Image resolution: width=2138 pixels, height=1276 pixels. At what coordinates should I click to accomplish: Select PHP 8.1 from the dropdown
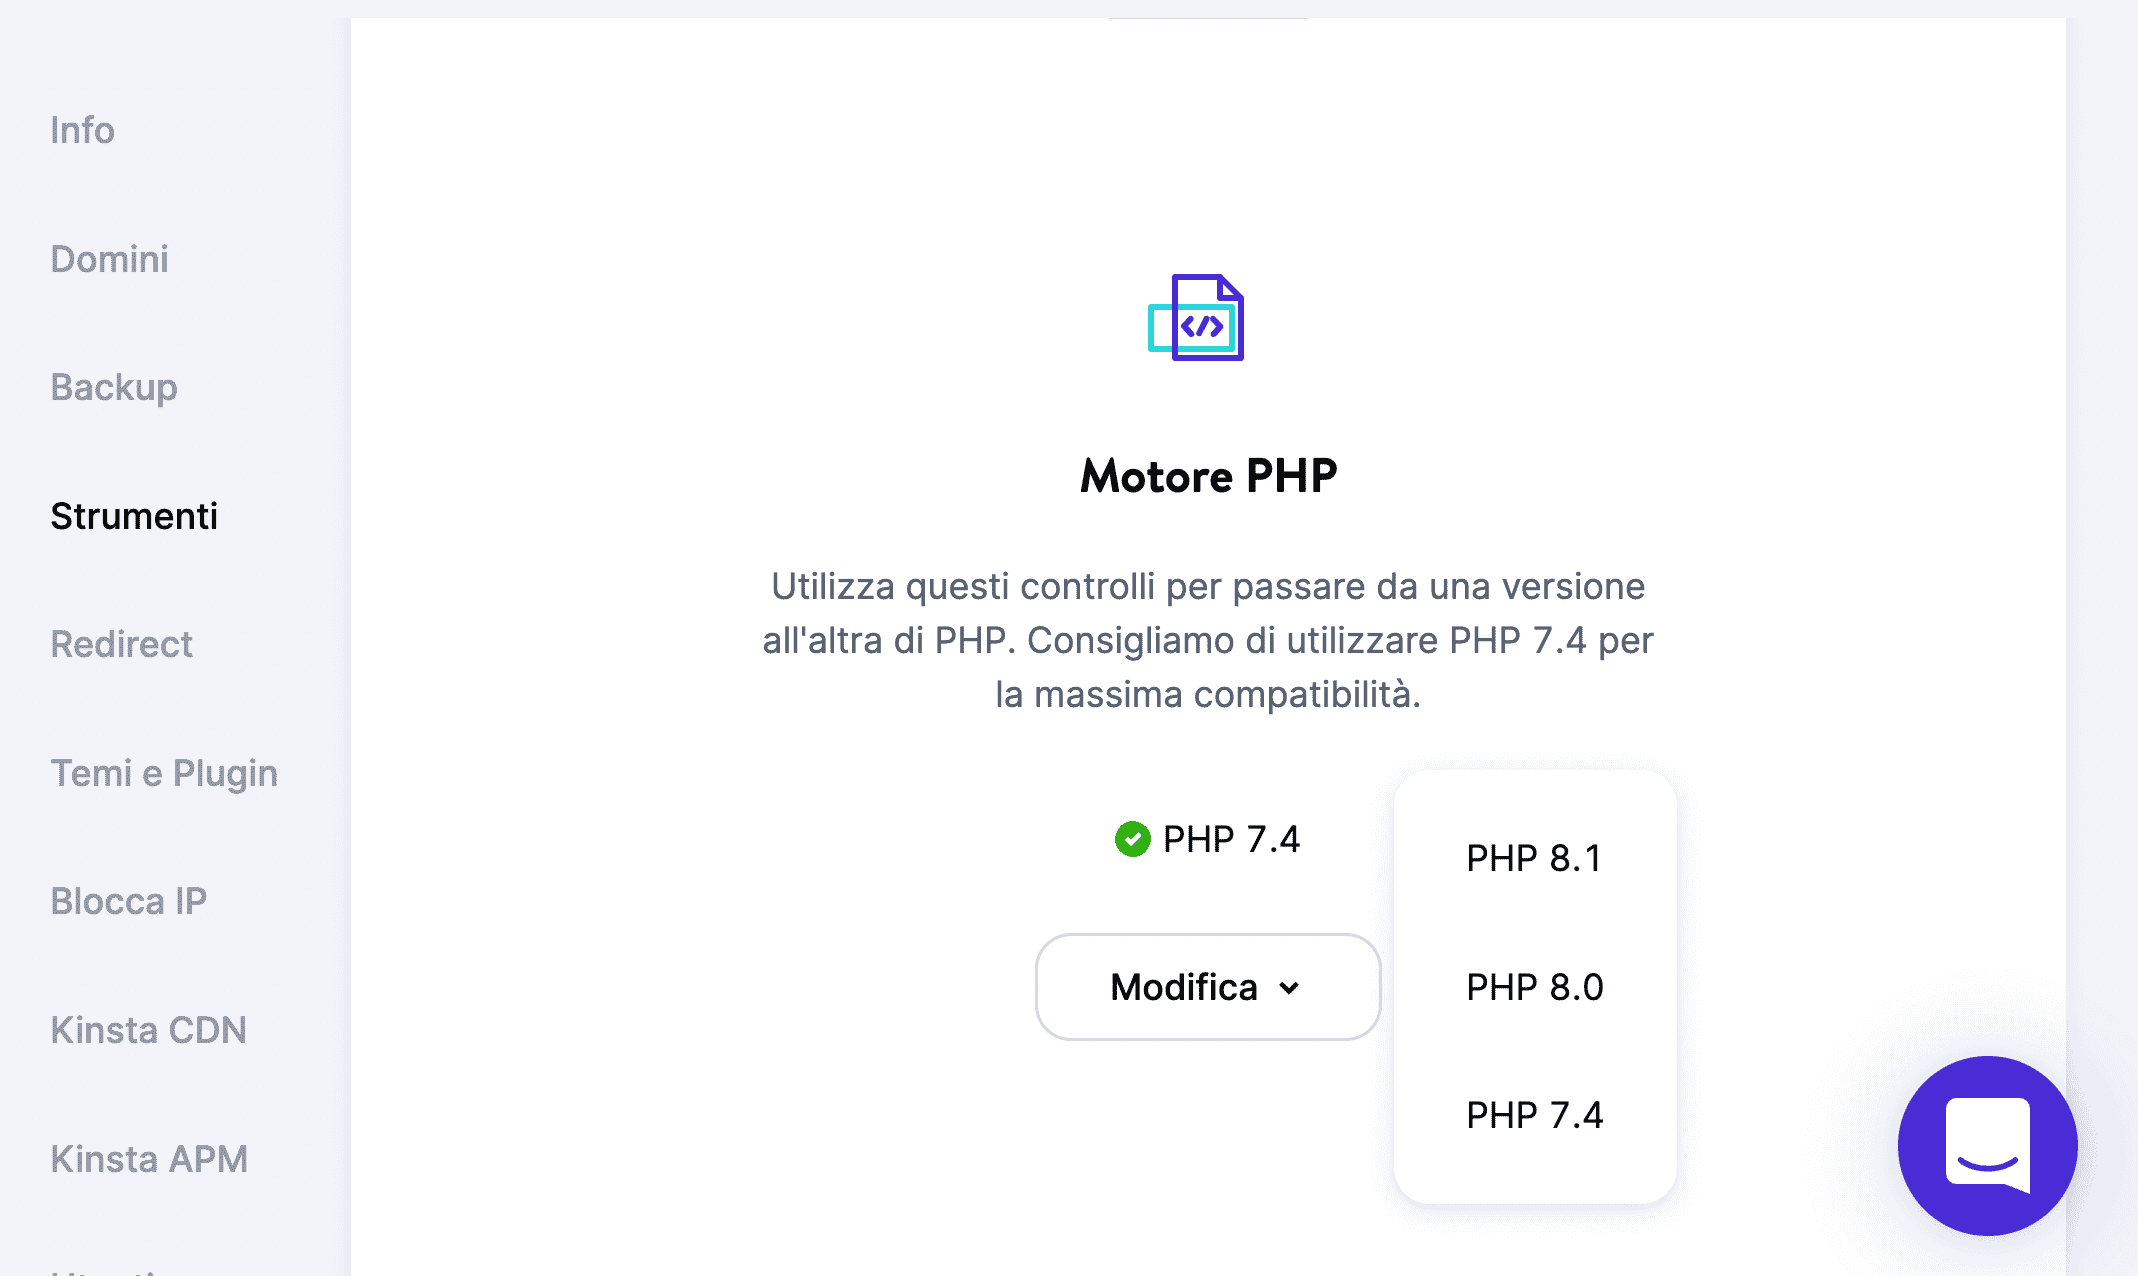[x=1533, y=857]
